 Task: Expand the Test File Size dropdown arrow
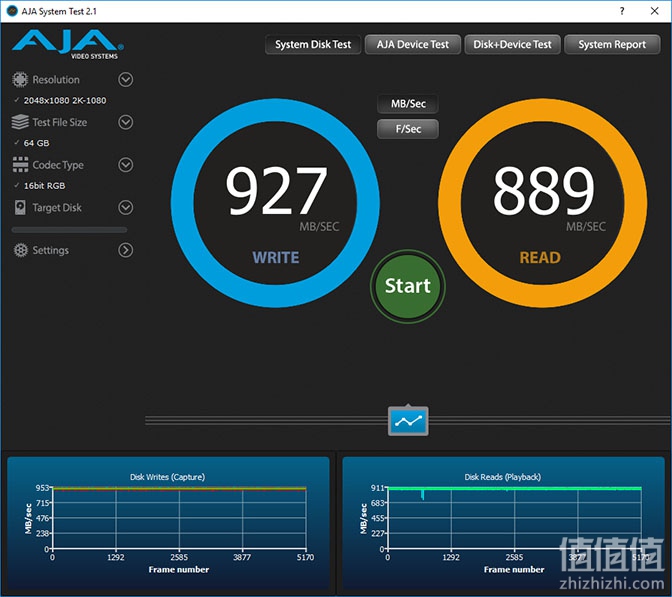[126, 122]
